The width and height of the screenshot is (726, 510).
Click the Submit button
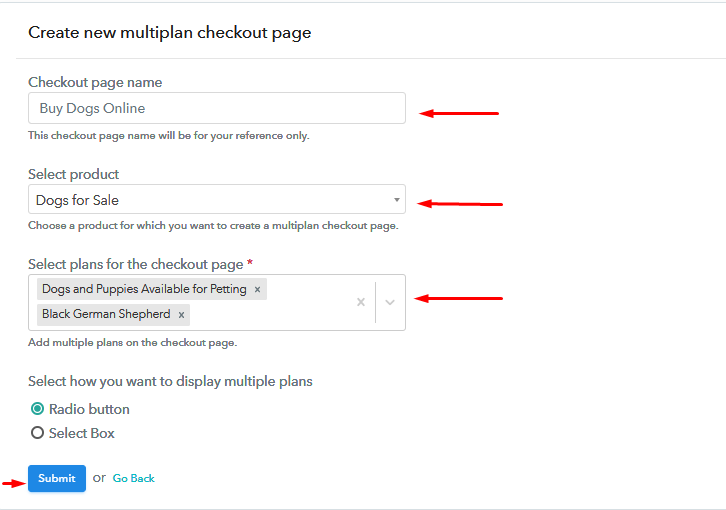tap(57, 478)
